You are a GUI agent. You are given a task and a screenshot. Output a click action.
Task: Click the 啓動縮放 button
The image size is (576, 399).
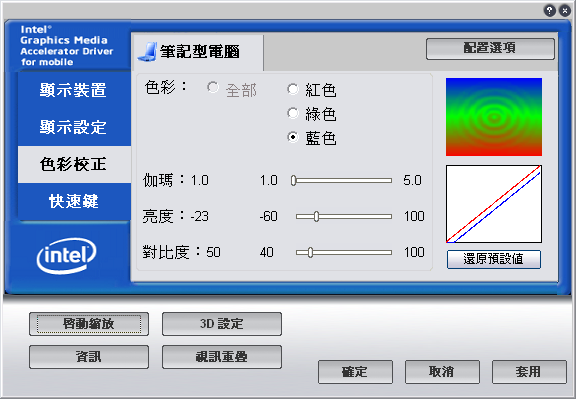pos(89,324)
